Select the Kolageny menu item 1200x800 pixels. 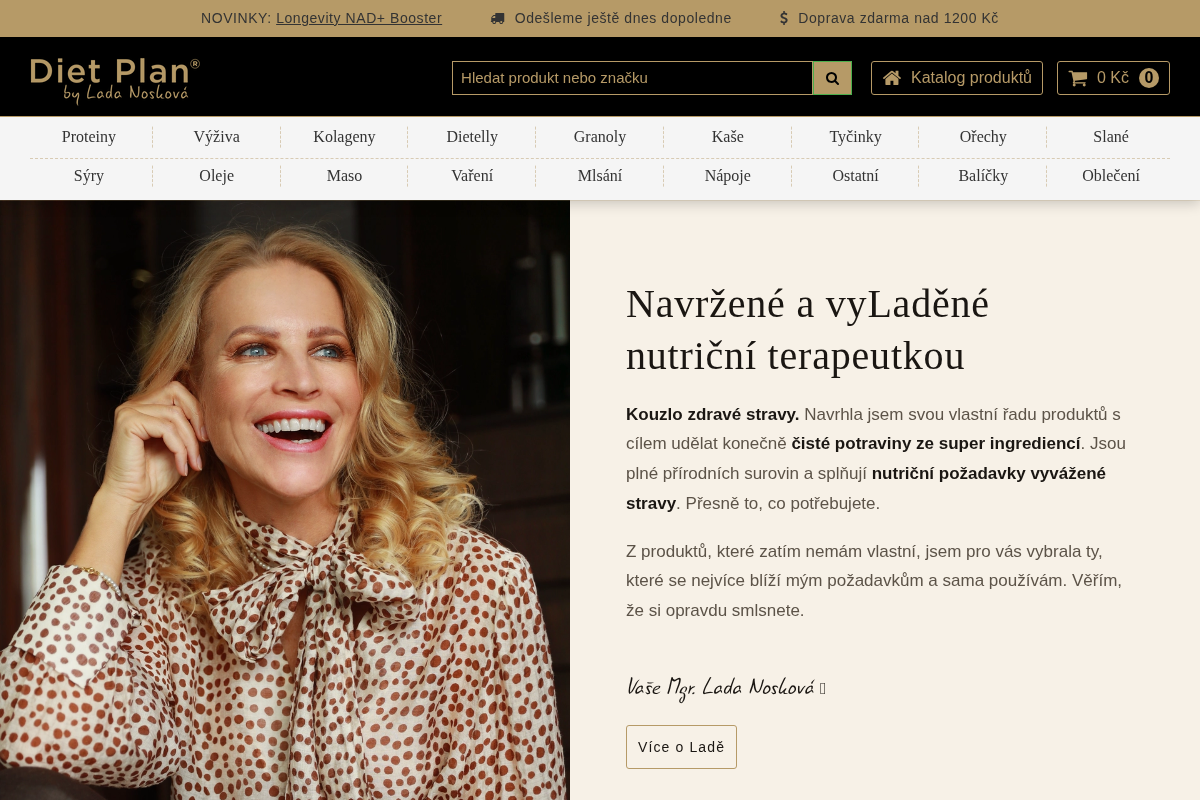[x=344, y=137]
